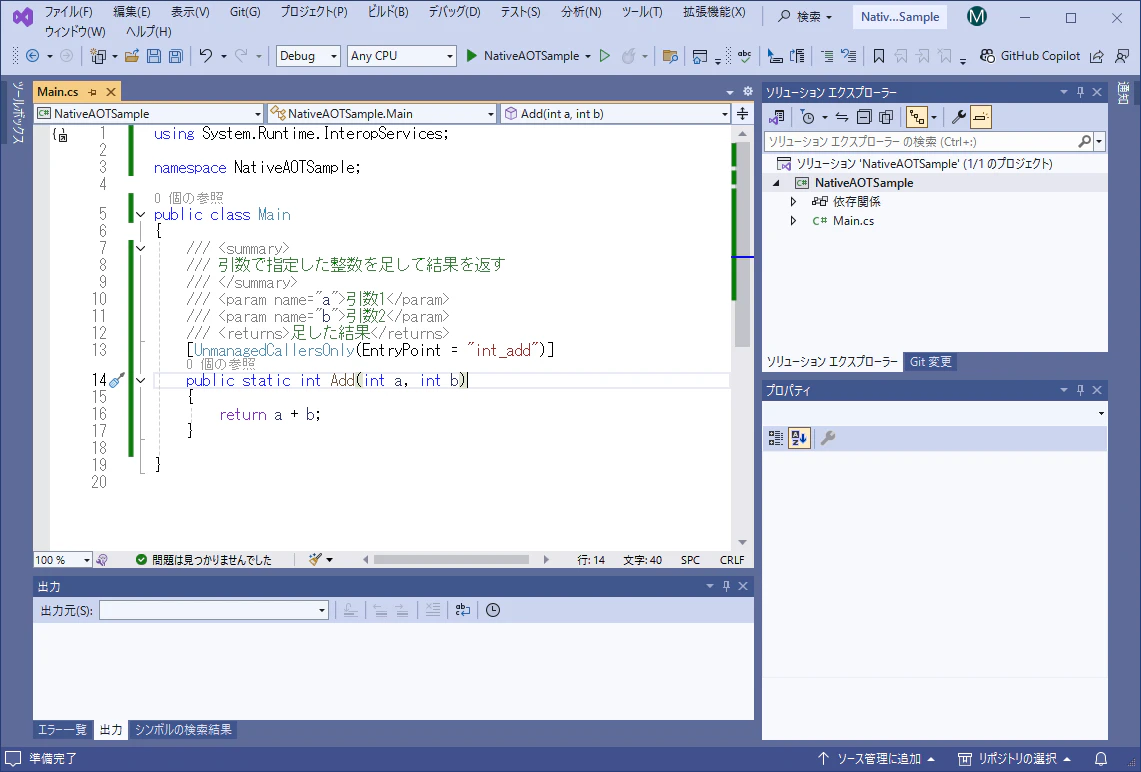The image size is (1141, 772).
Task: Toggle bookmark on current line
Action: coord(878,56)
